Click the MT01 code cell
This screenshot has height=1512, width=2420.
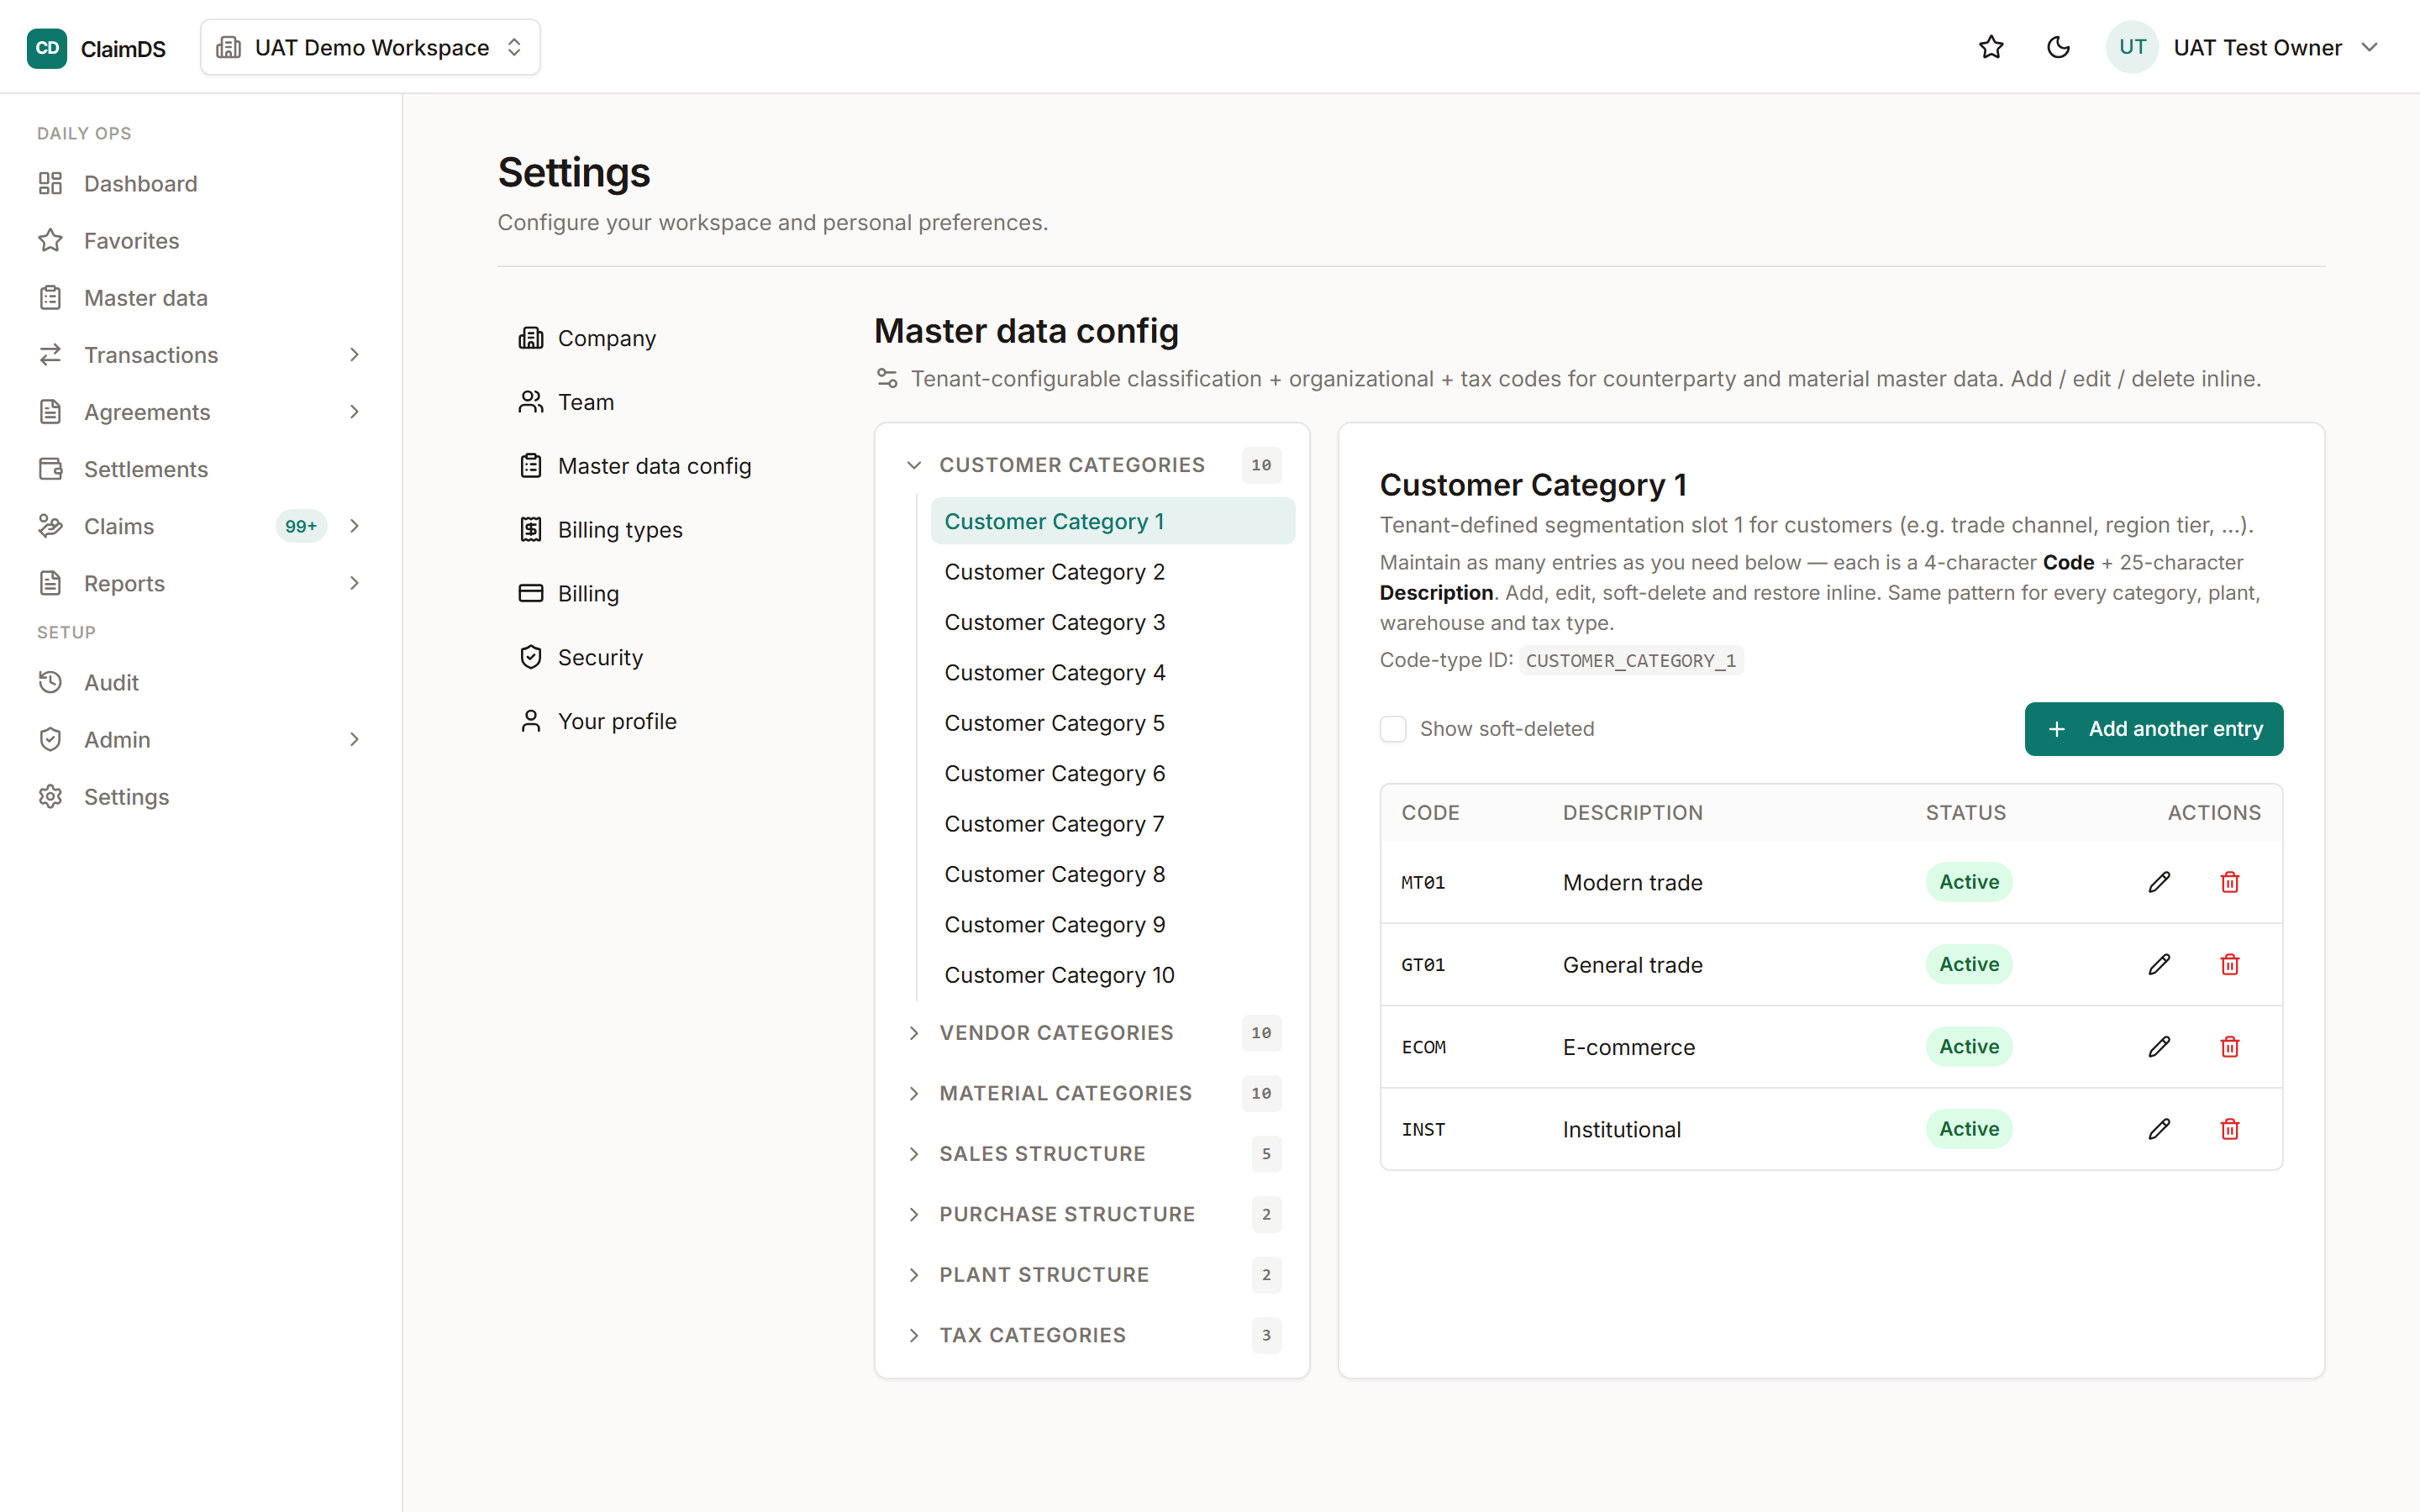click(1423, 882)
